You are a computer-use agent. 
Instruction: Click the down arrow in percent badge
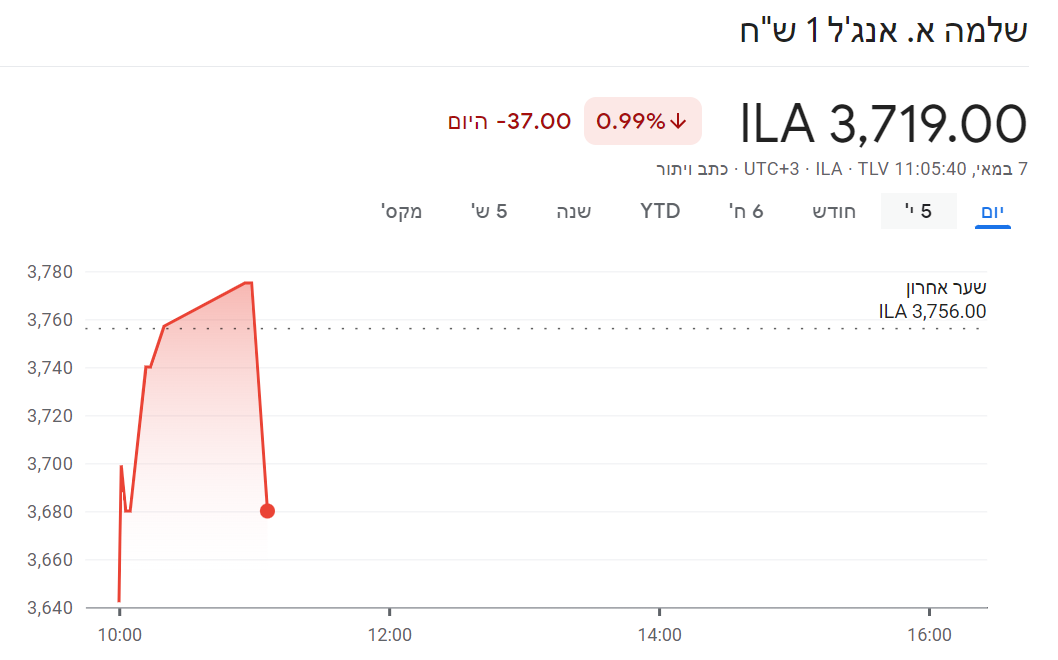click(679, 122)
